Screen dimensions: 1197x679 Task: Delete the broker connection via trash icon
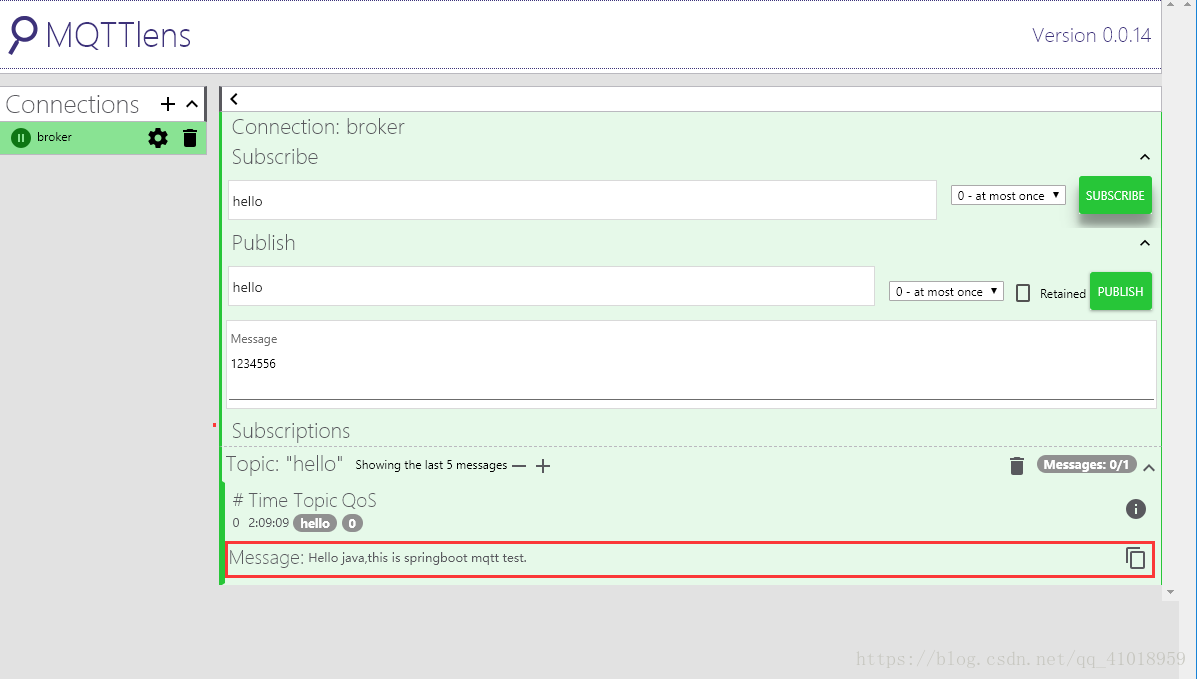pos(189,137)
